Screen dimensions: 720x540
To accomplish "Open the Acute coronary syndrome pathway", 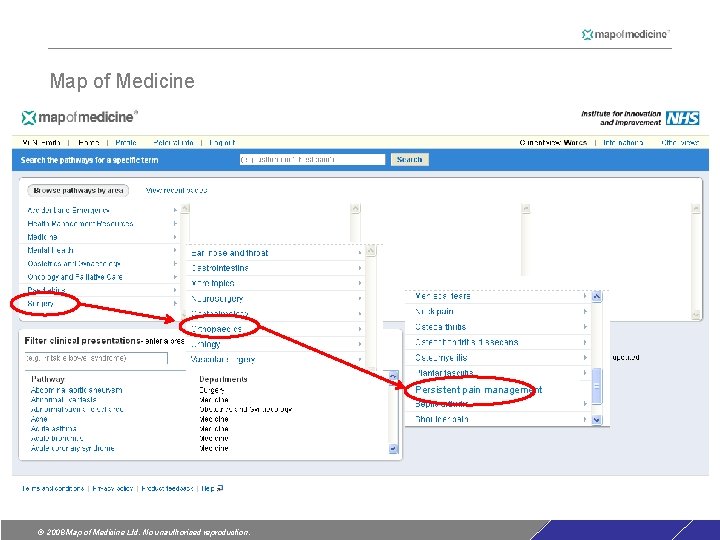I will click(x=73, y=448).
